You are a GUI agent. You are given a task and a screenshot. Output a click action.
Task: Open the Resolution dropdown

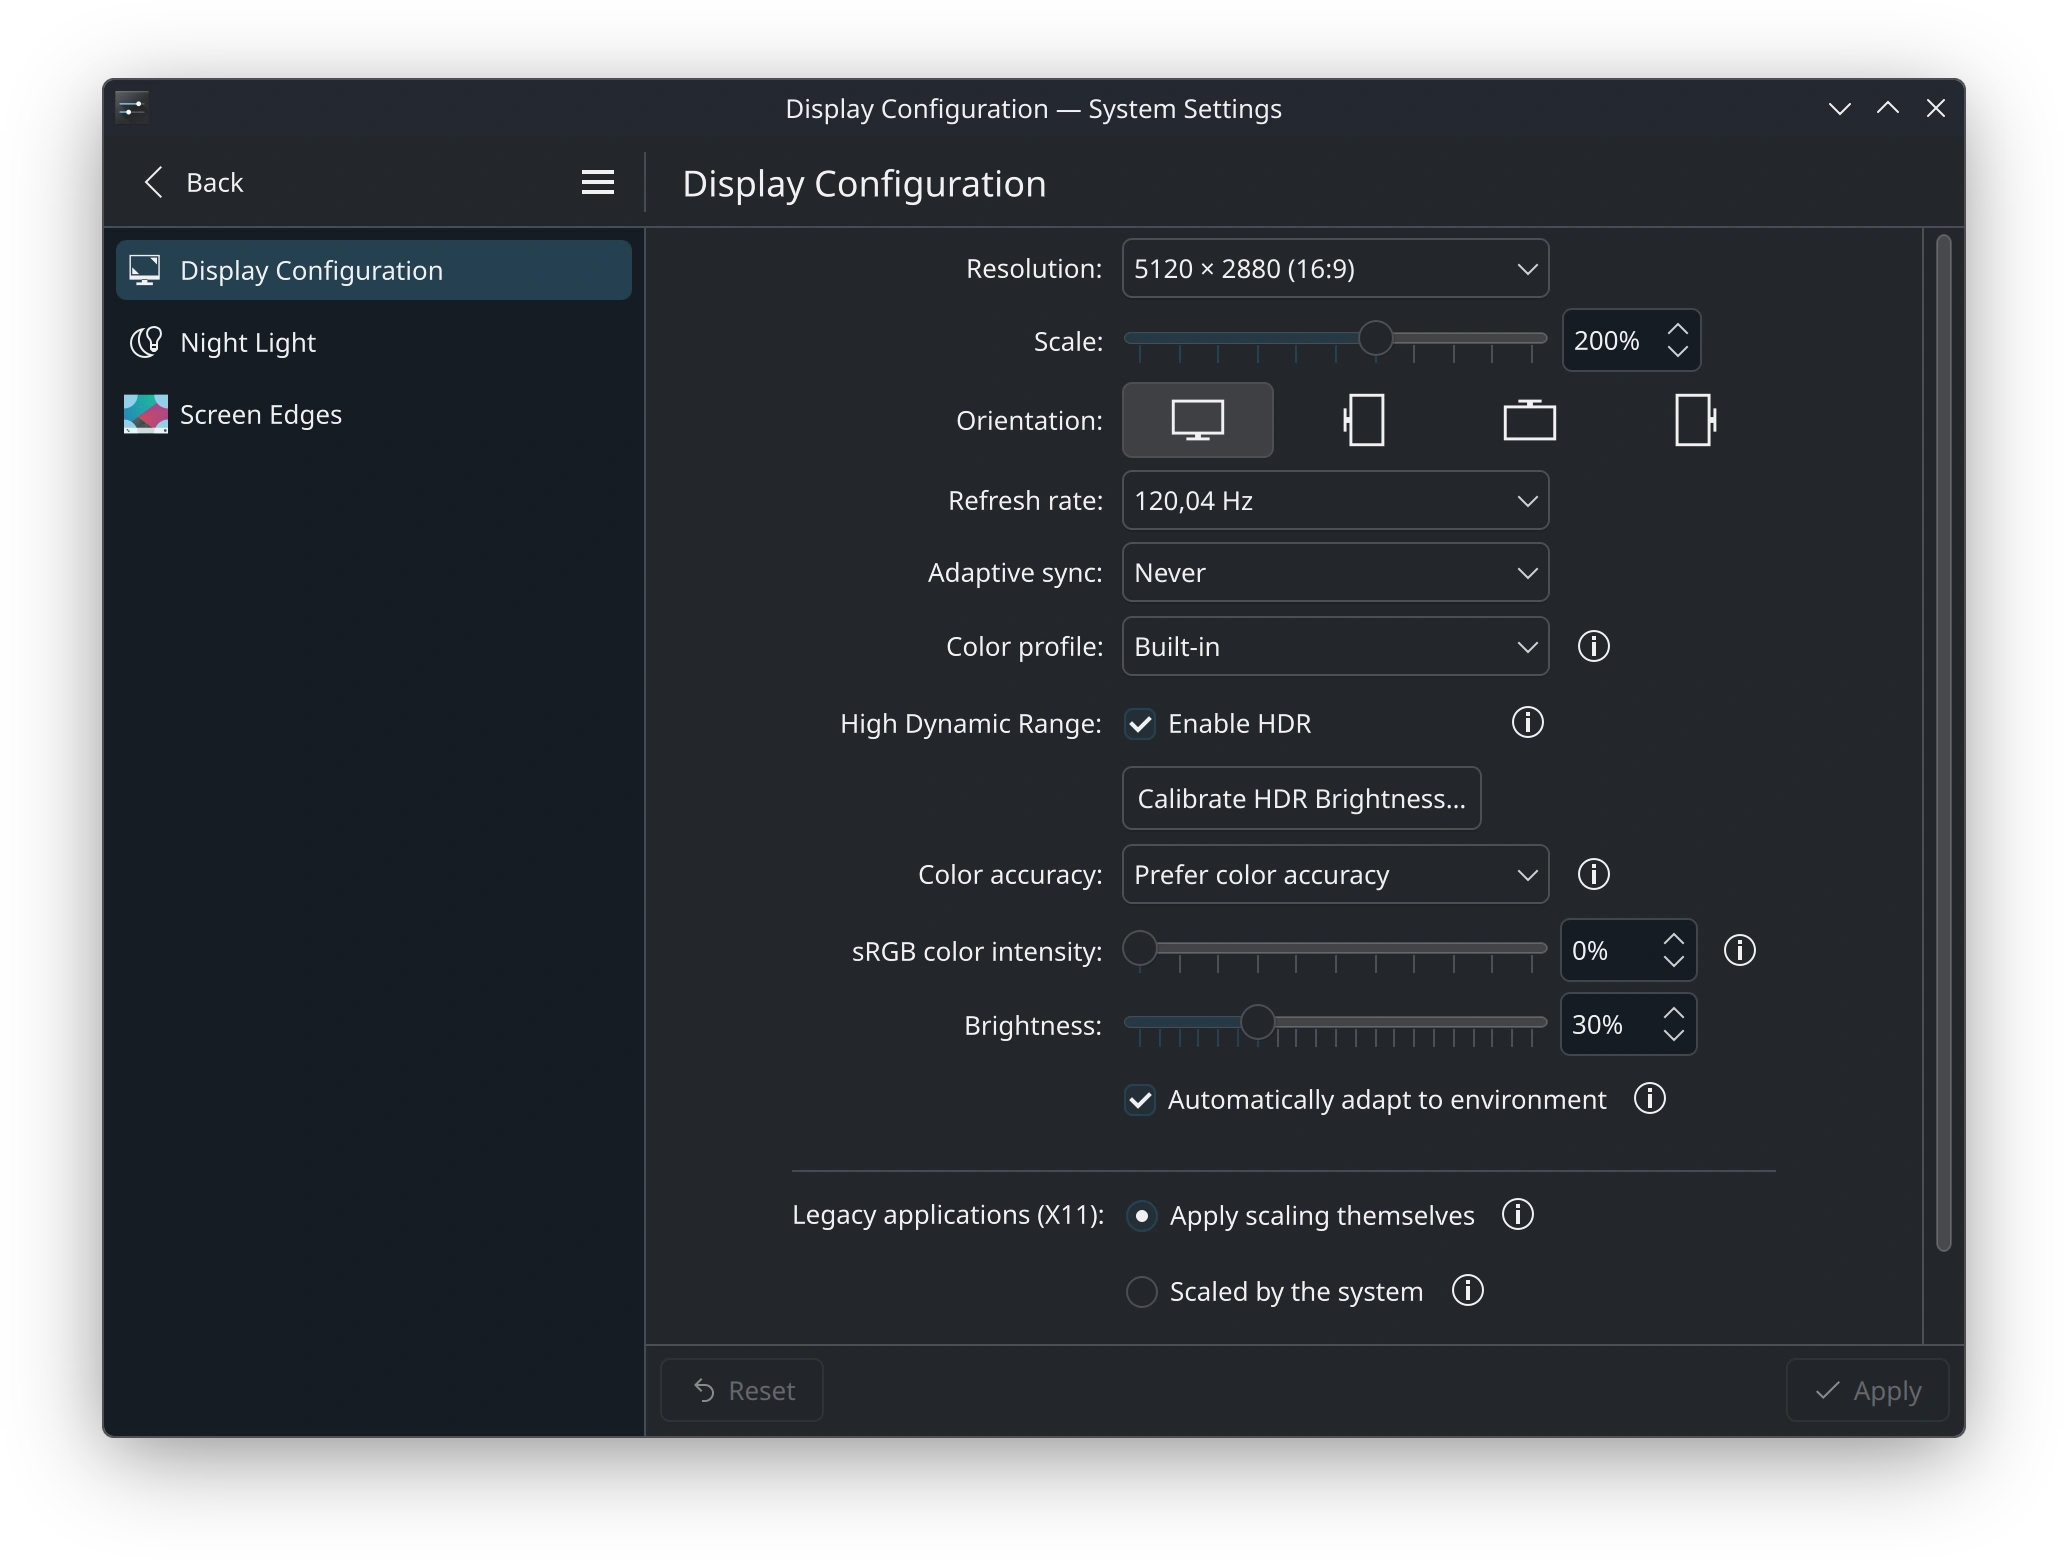tap(1335, 268)
